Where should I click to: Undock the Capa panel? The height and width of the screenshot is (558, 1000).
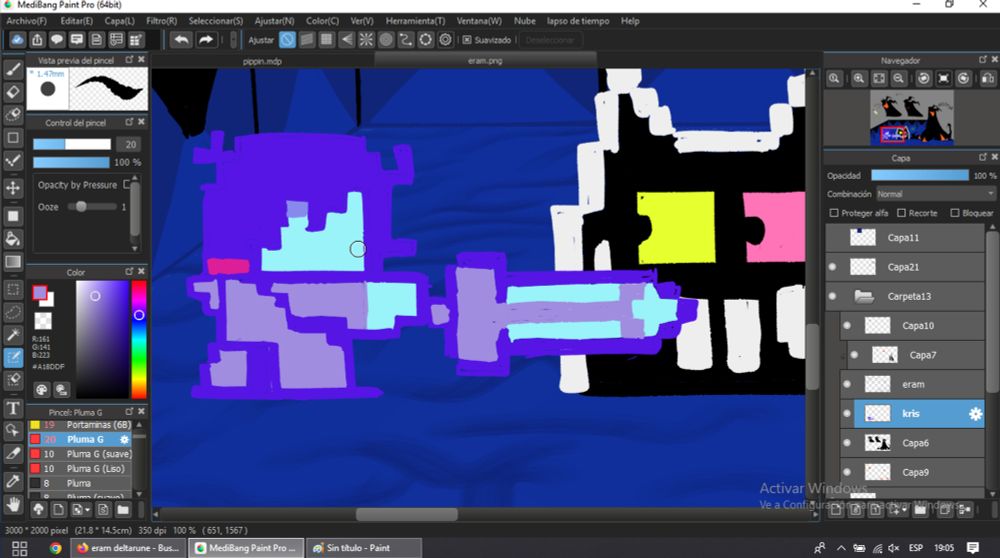pos(983,157)
